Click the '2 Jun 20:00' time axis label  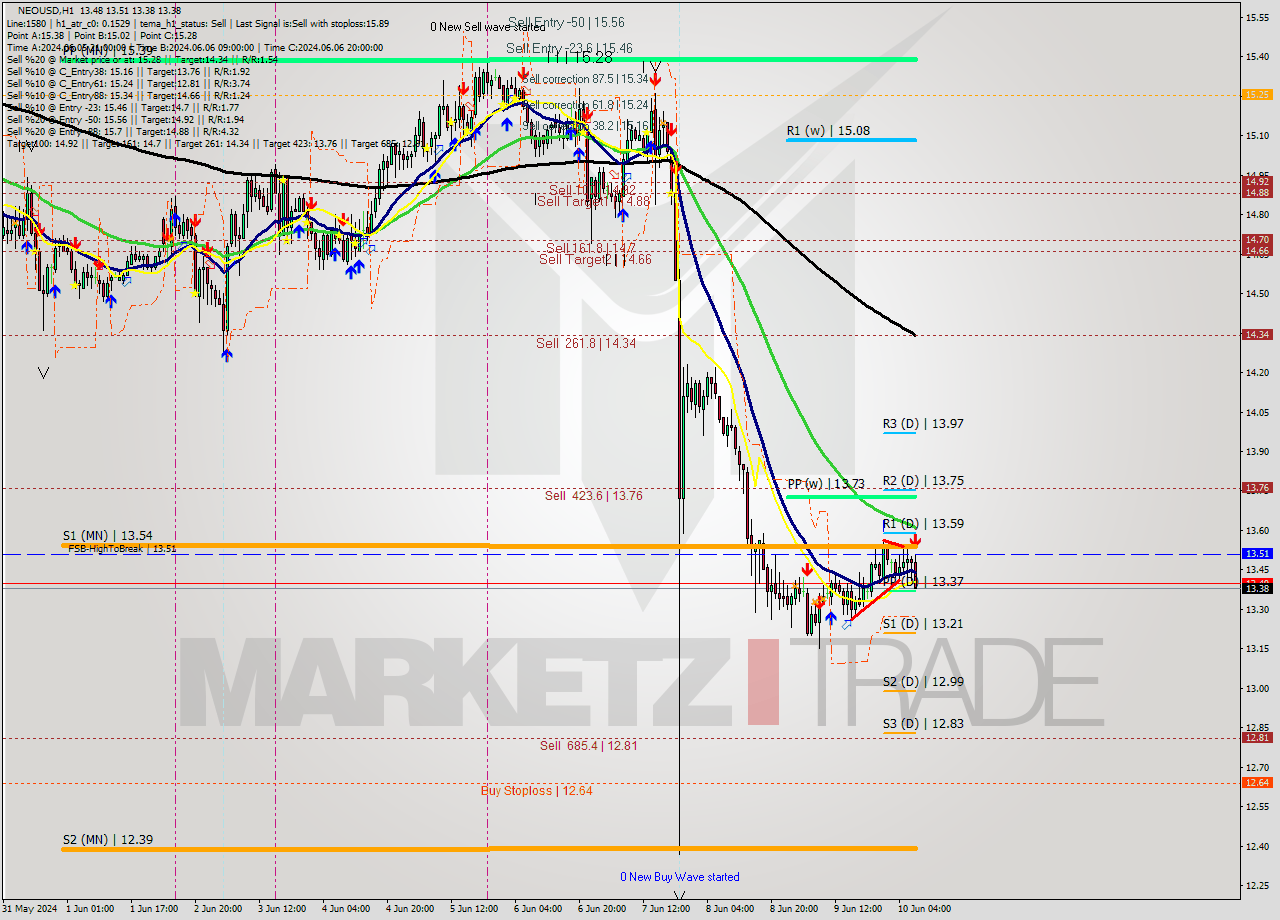click(x=220, y=909)
